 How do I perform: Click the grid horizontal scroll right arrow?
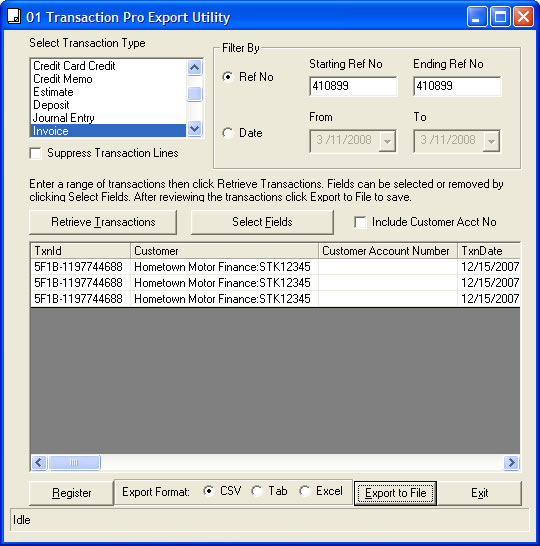pos(511,462)
